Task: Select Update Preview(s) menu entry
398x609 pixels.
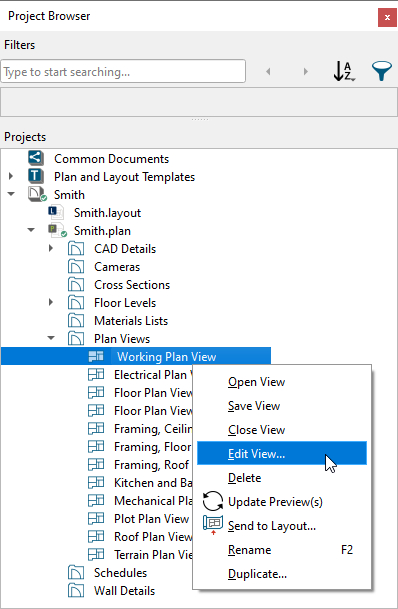Action: 282,502
